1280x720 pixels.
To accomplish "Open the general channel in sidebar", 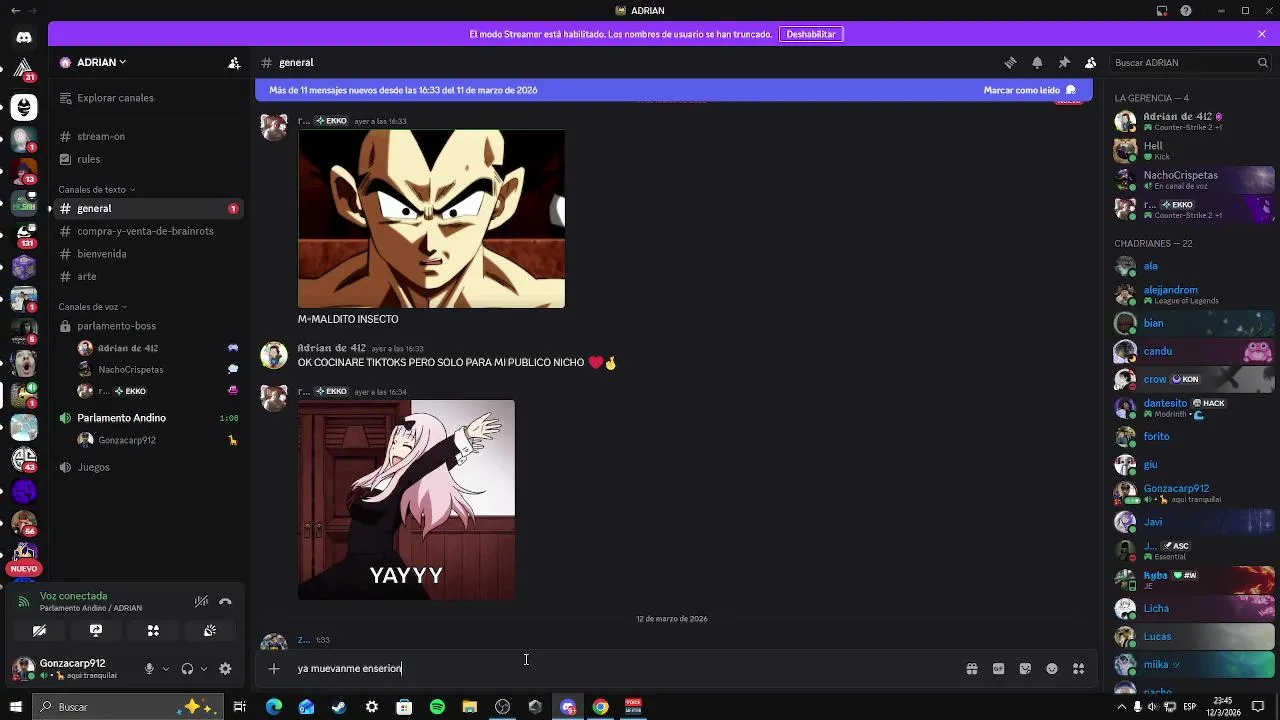I will (x=148, y=208).
